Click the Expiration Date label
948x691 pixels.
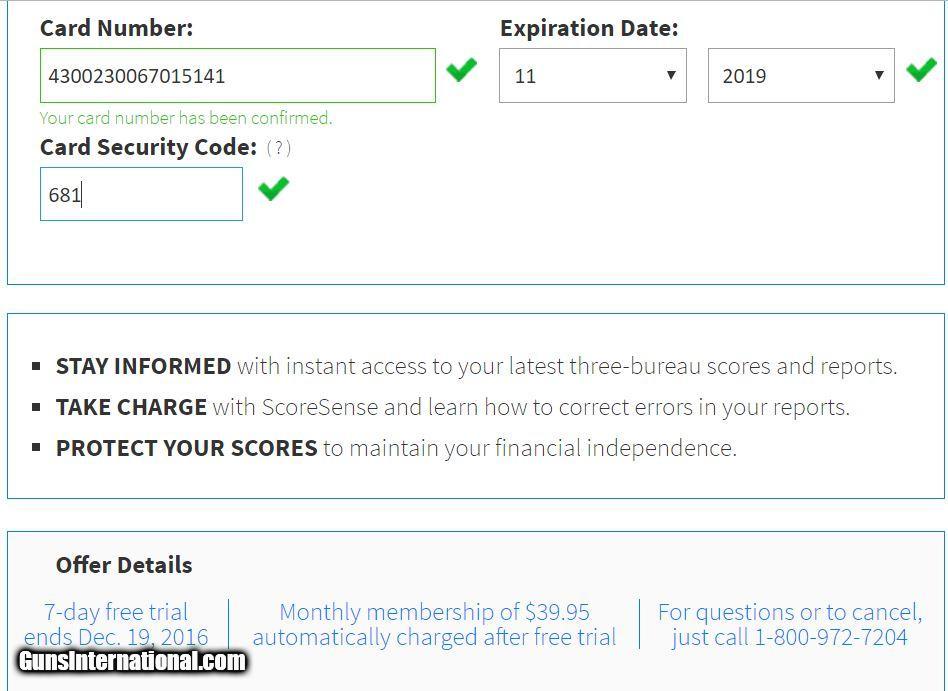pyautogui.click(x=589, y=28)
